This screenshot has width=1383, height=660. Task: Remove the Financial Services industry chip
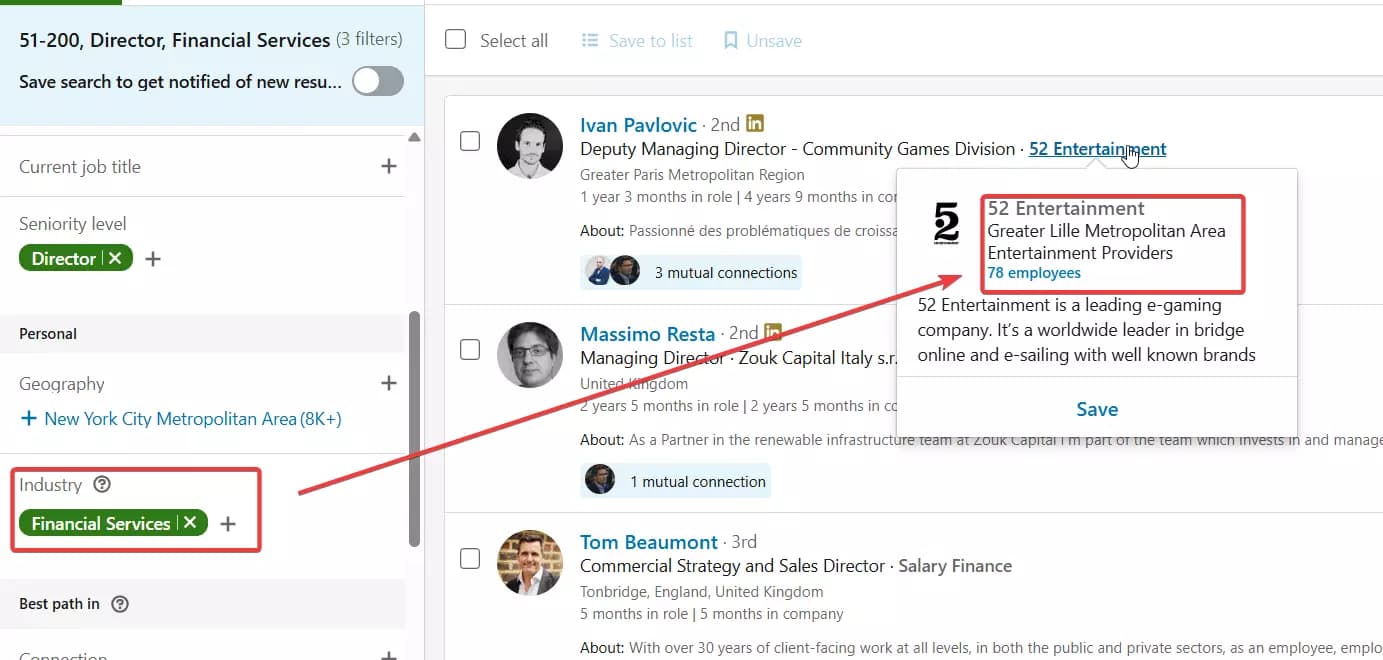190,523
